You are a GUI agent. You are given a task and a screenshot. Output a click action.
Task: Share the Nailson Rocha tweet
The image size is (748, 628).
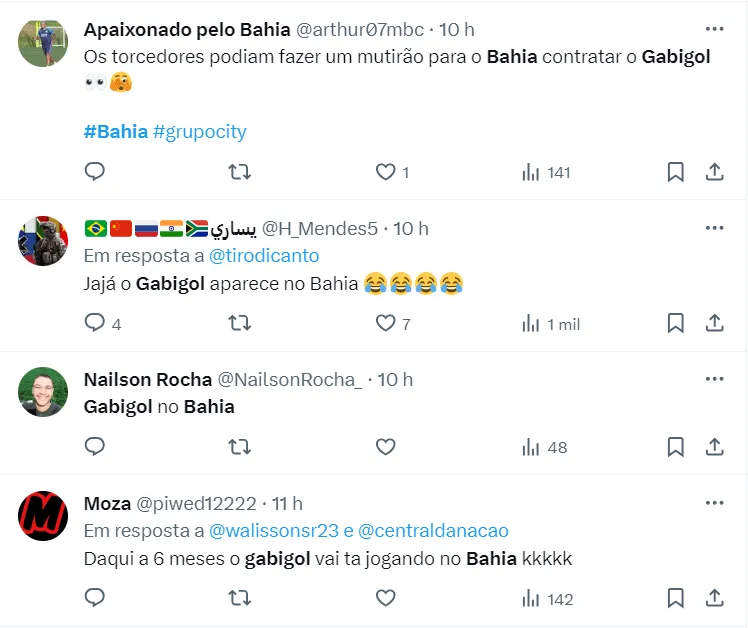pos(715,447)
